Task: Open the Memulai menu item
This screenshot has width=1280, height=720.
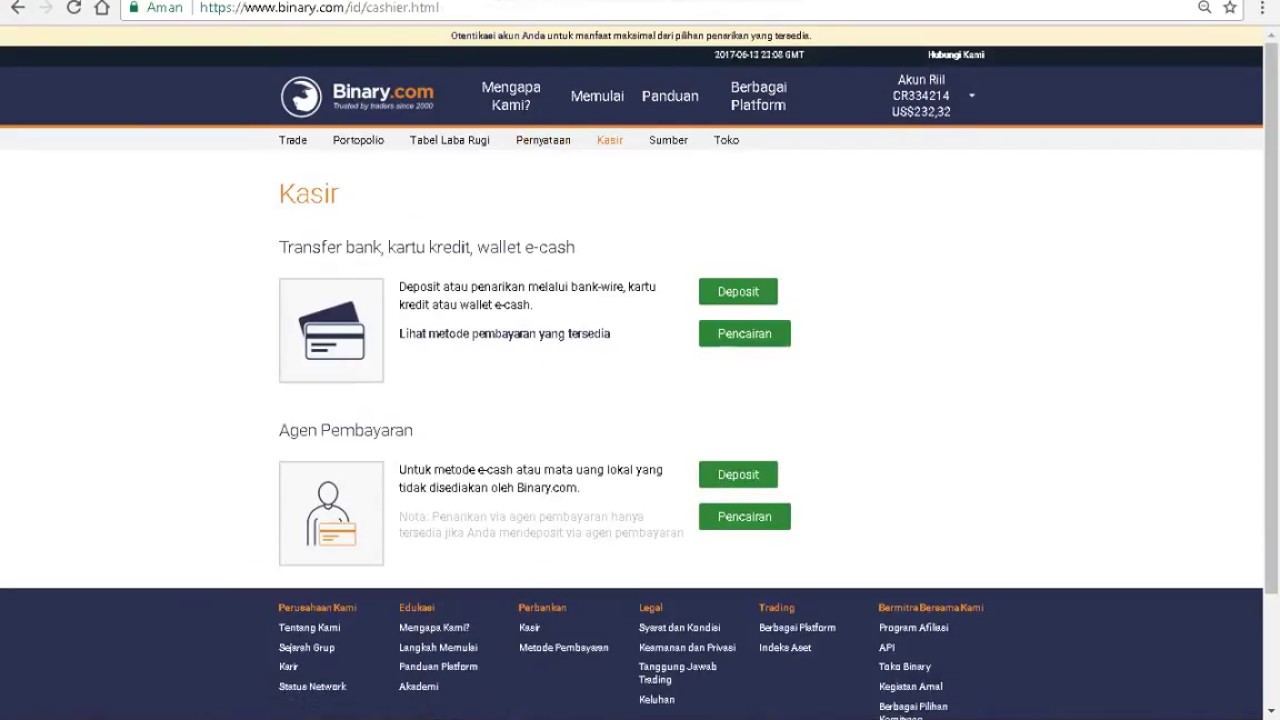Action: tap(597, 96)
